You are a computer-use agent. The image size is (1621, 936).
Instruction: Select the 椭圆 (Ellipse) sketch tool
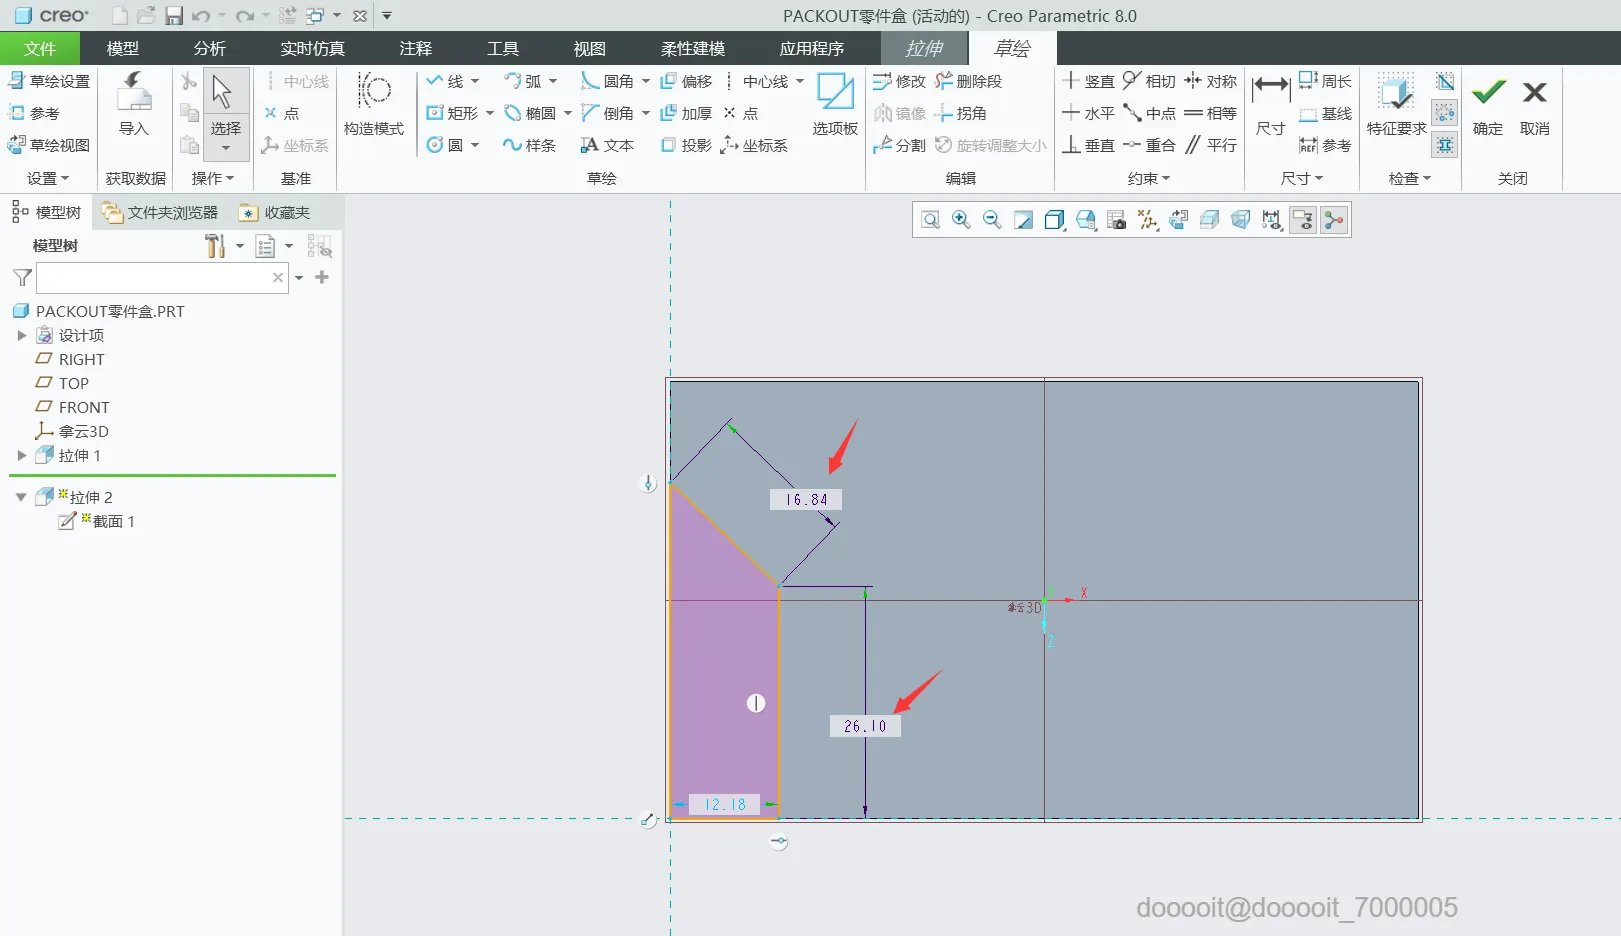[530, 113]
